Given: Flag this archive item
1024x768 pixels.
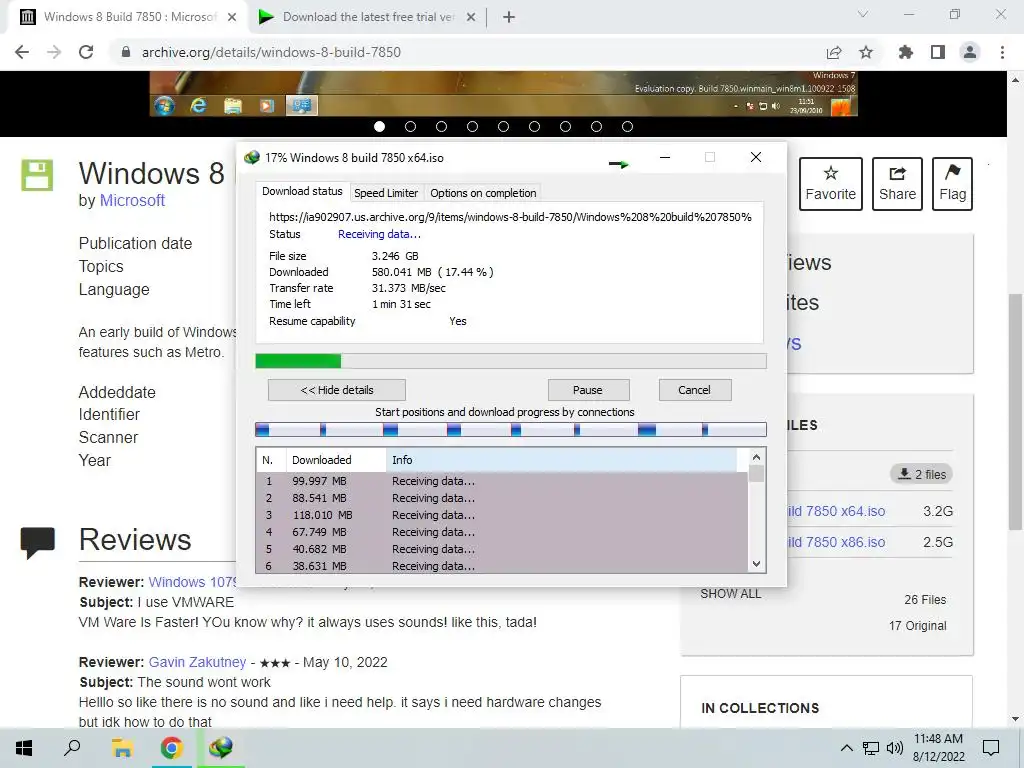Looking at the screenshot, I should click(953, 184).
